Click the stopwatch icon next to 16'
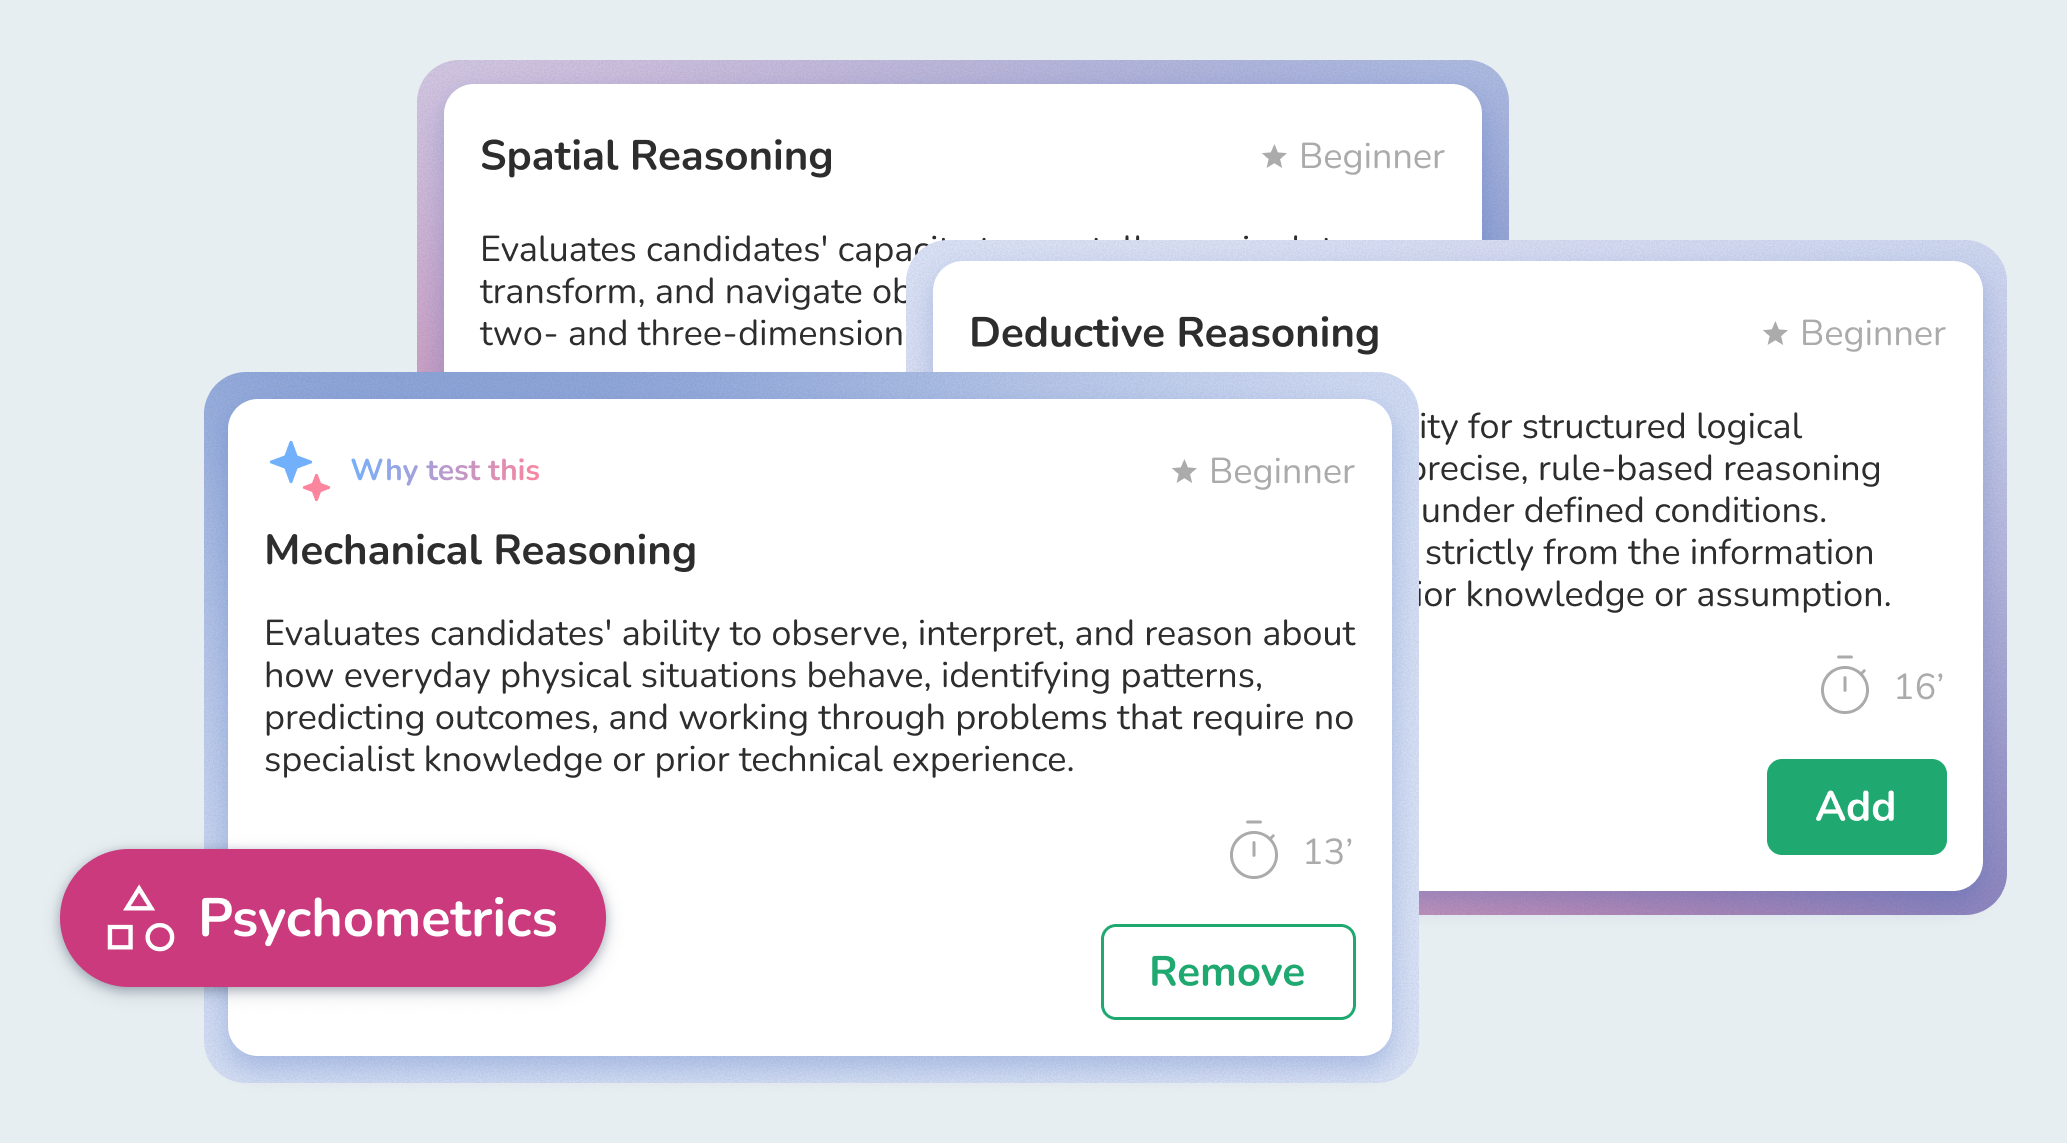2067x1143 pixels. 1844,685
